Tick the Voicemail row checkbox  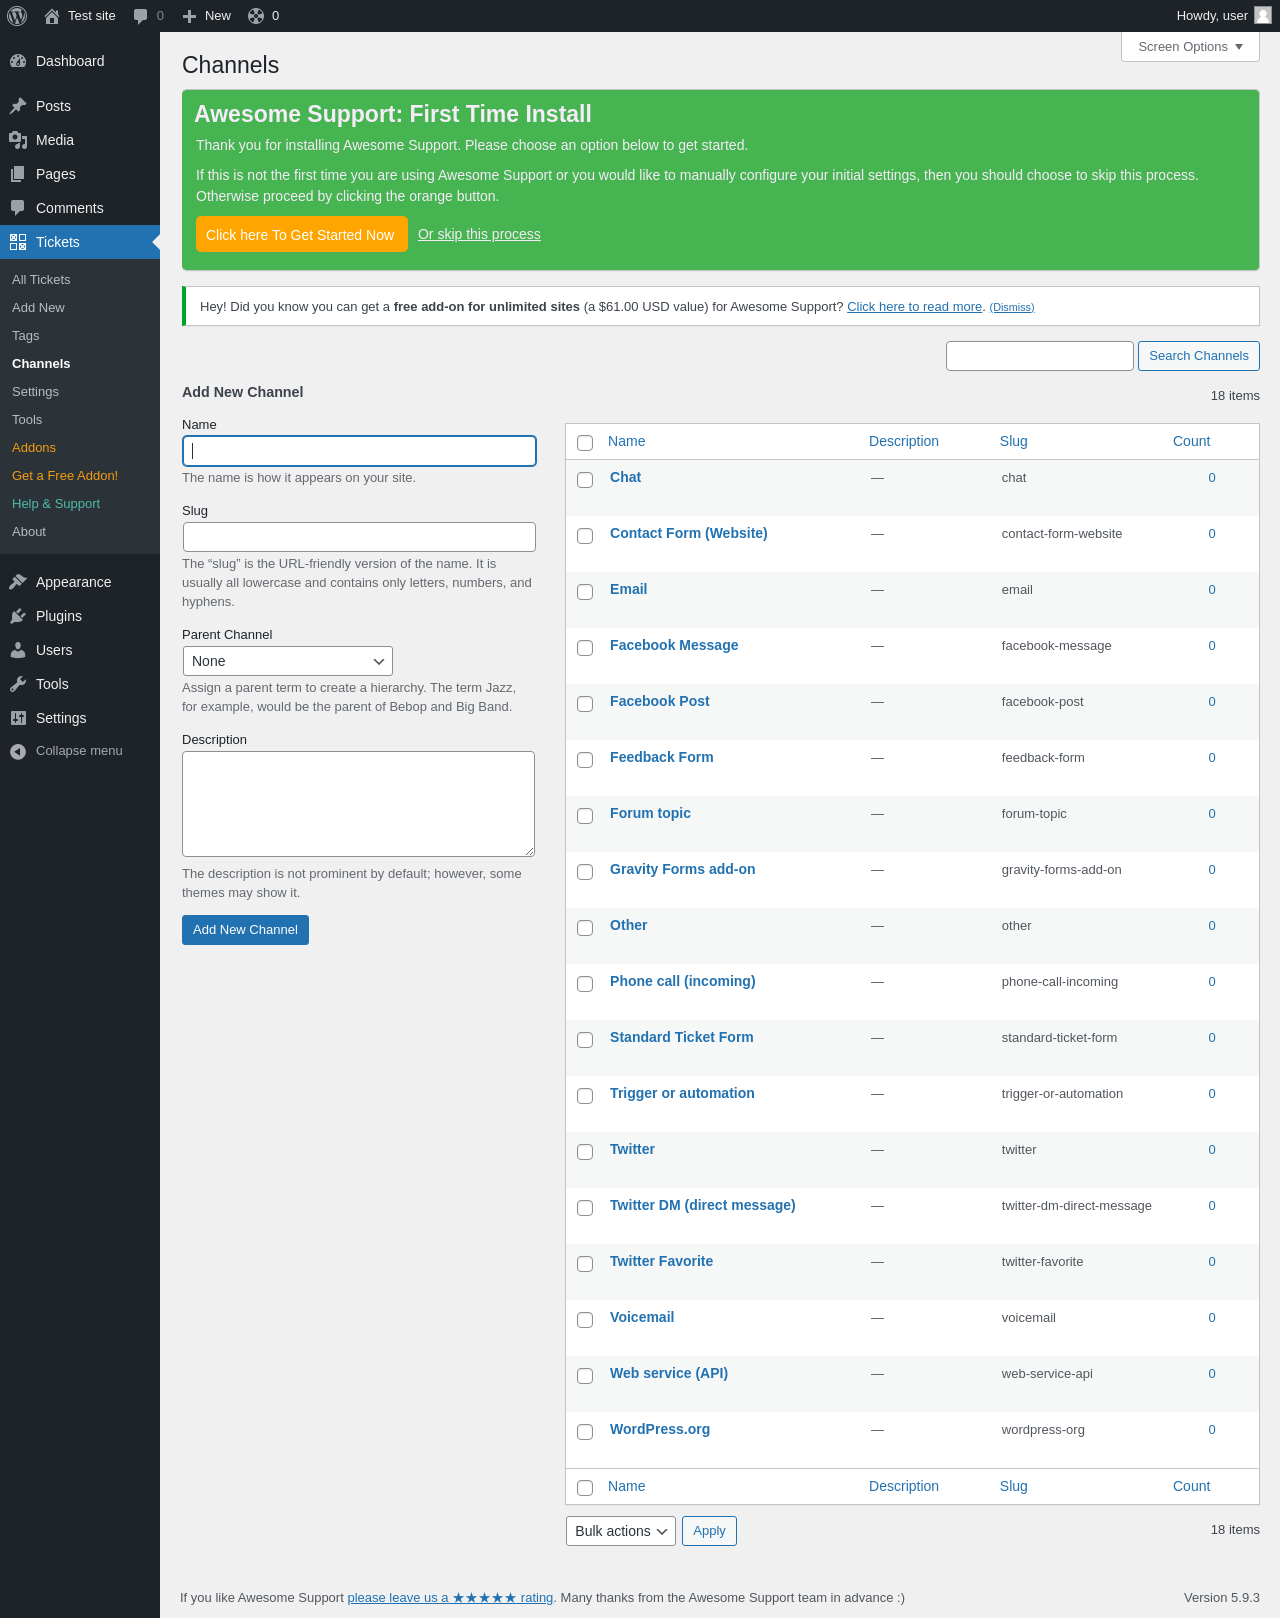point(585,1320)
